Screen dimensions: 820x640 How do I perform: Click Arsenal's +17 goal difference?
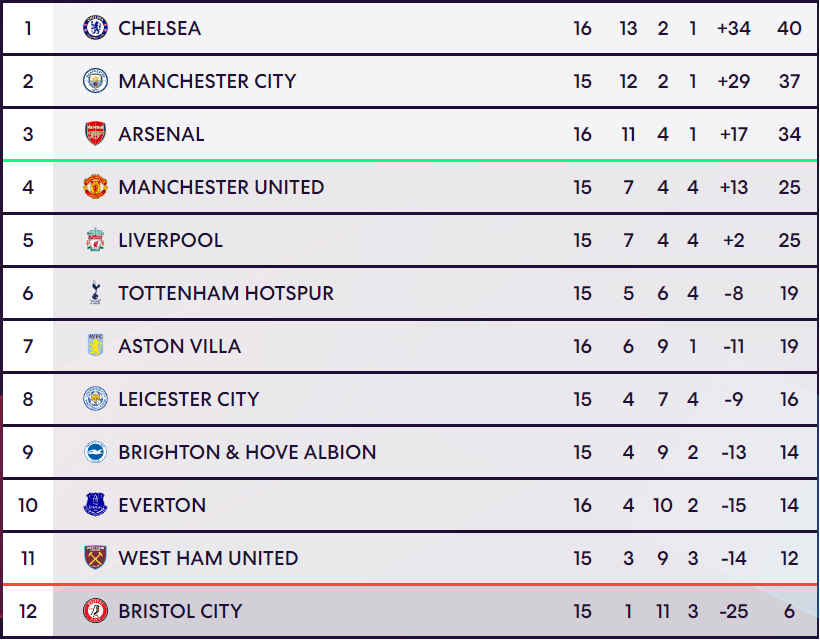(734, 134)
